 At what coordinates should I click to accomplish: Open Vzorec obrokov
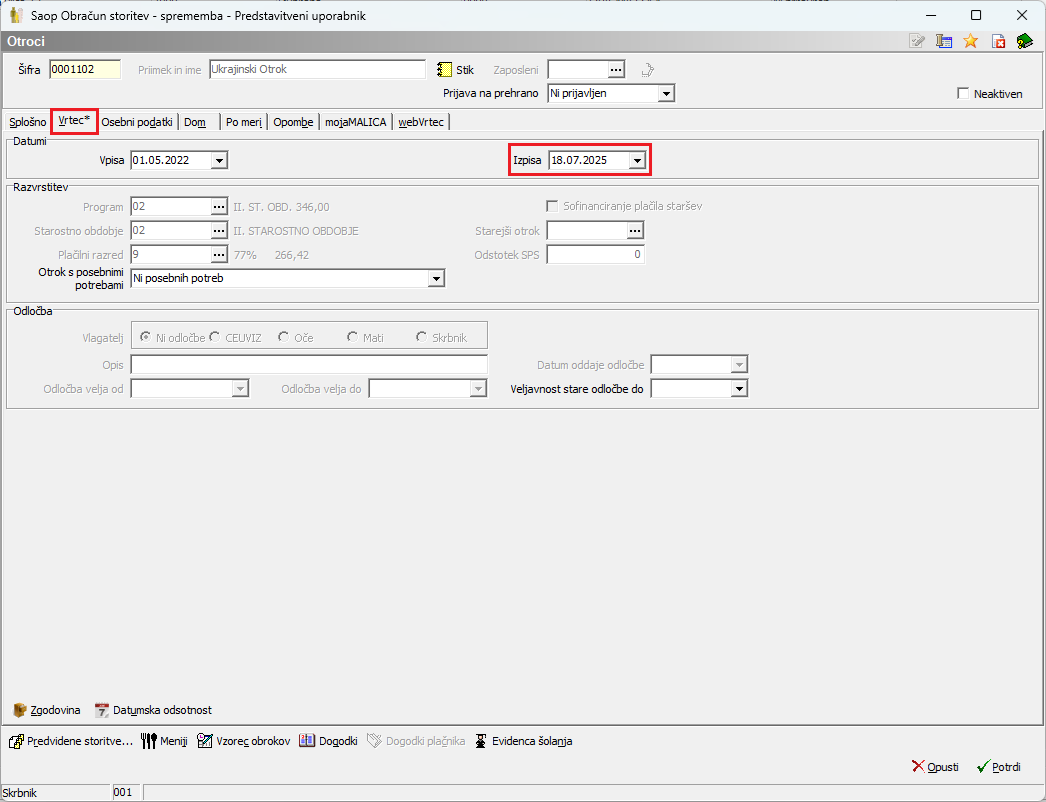coord(243,741)
